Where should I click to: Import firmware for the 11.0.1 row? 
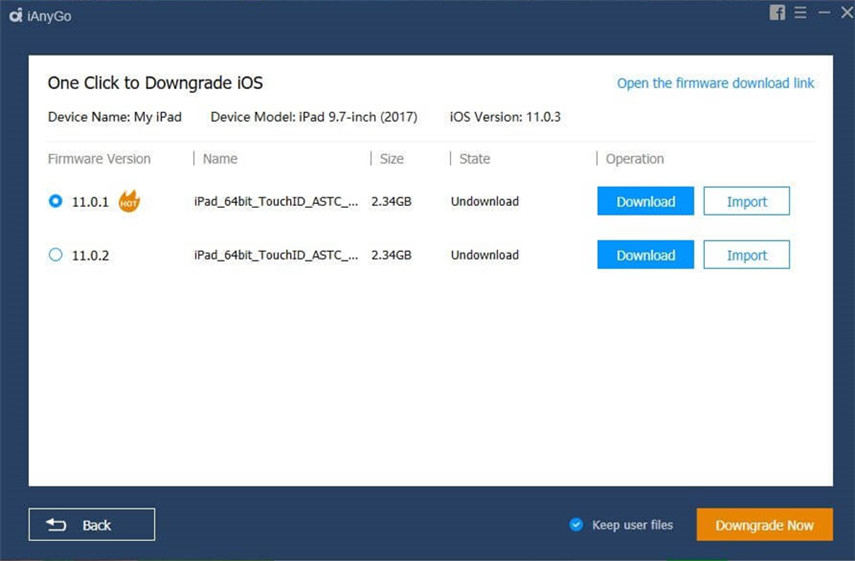tap(746, 201)
